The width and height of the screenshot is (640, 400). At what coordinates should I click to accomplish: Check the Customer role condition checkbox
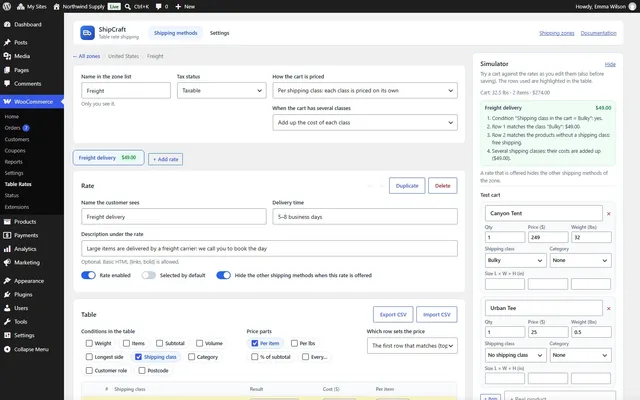(89, 371)
